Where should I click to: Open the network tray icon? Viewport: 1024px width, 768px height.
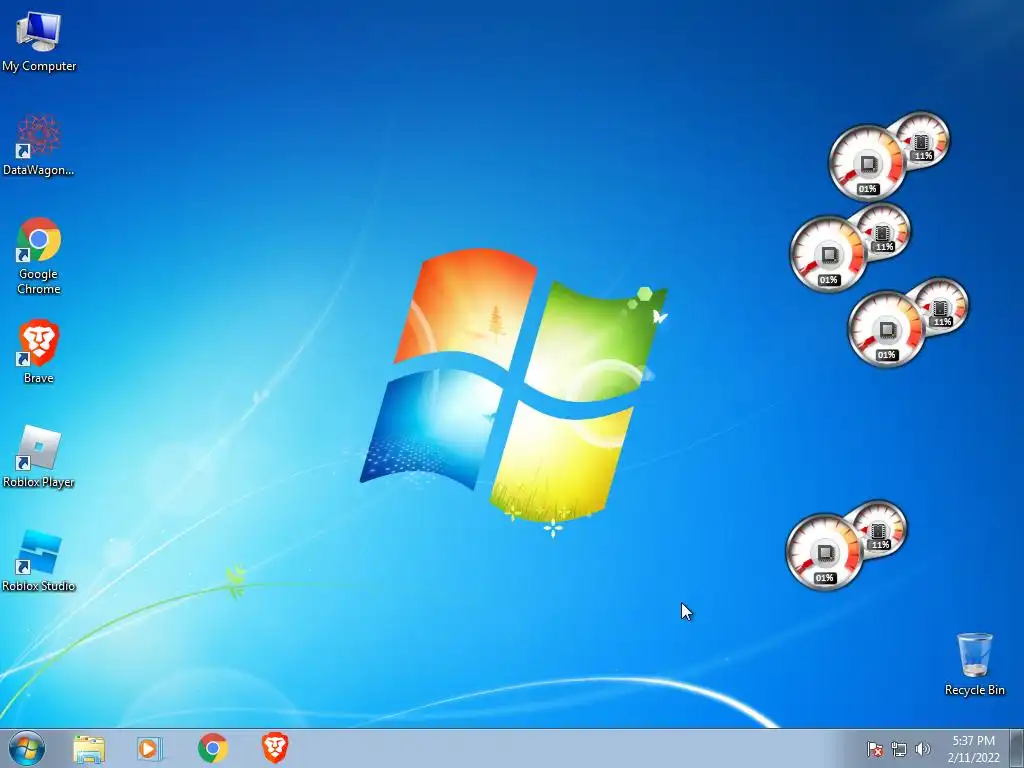pos(899,749)
